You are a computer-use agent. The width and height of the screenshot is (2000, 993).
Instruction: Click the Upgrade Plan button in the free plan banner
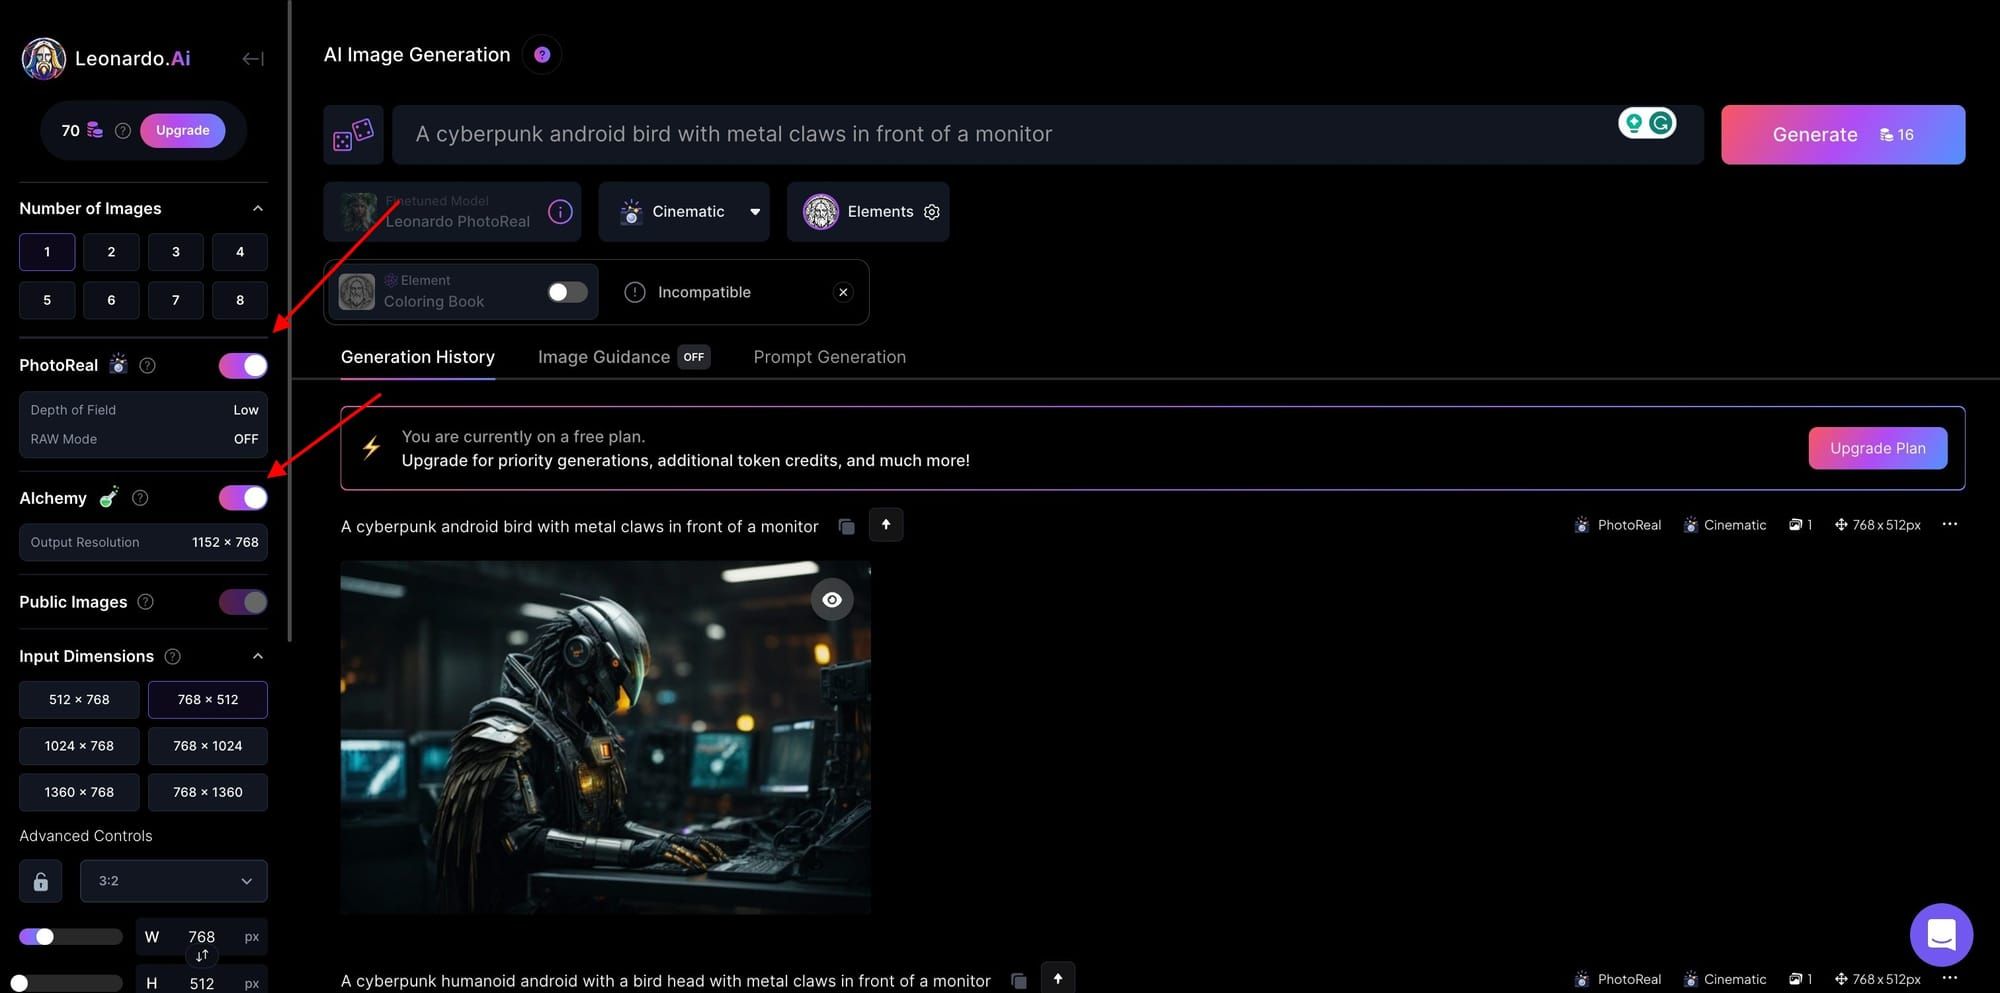1877,448
